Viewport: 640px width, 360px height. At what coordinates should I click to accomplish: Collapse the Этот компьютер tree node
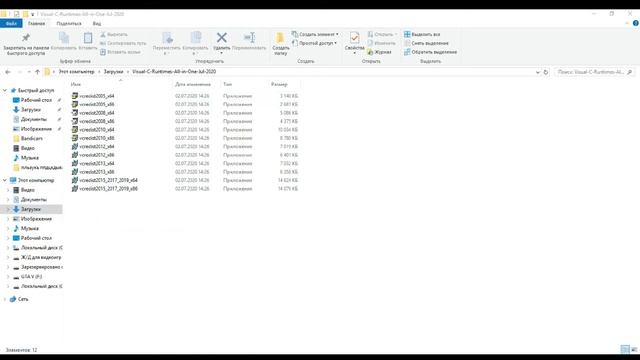(5, 180)
